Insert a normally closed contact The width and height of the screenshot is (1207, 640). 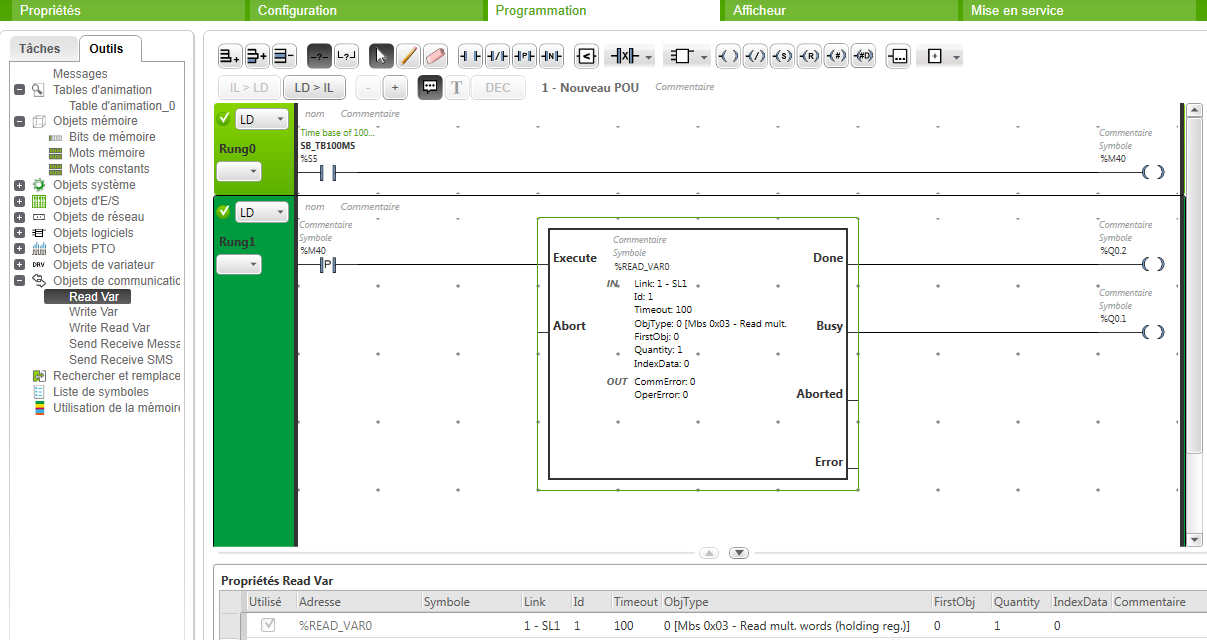497,56
